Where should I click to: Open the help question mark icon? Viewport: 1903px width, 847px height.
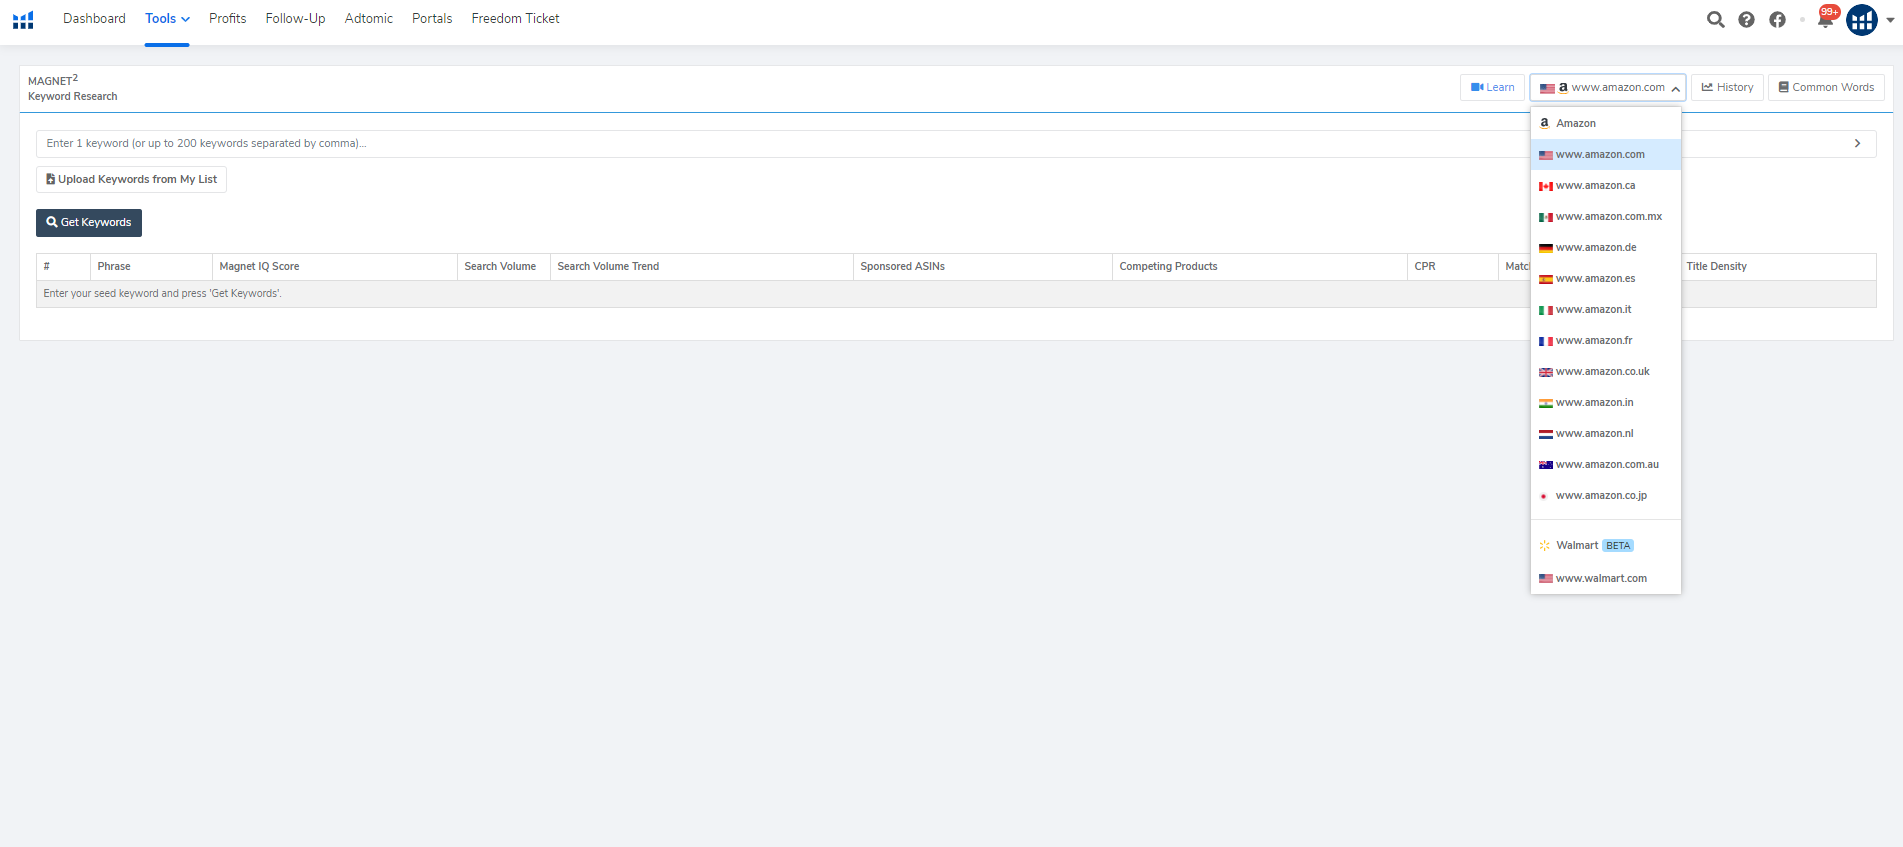[x=1746, y=19]
